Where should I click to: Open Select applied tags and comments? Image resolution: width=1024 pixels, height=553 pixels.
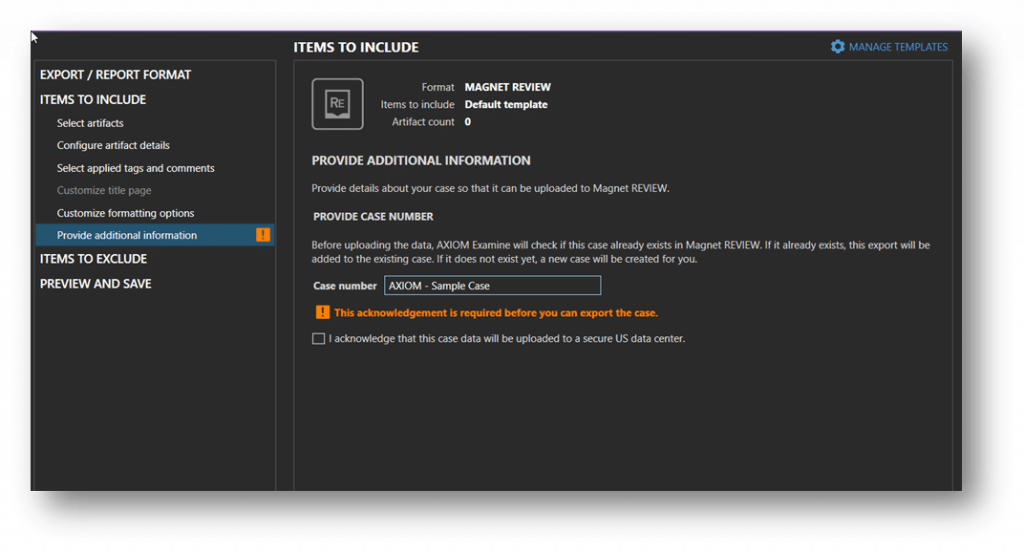[136, 168]
